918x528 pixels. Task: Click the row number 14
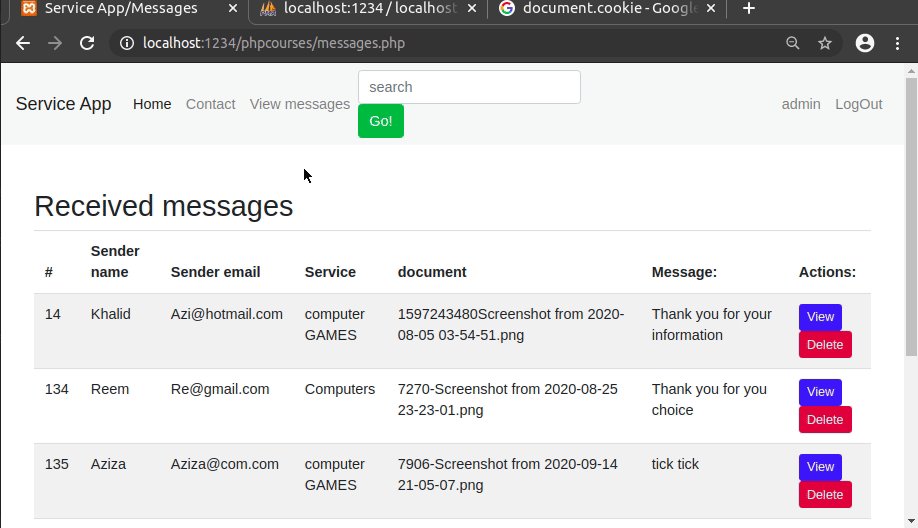pos(53,314)
